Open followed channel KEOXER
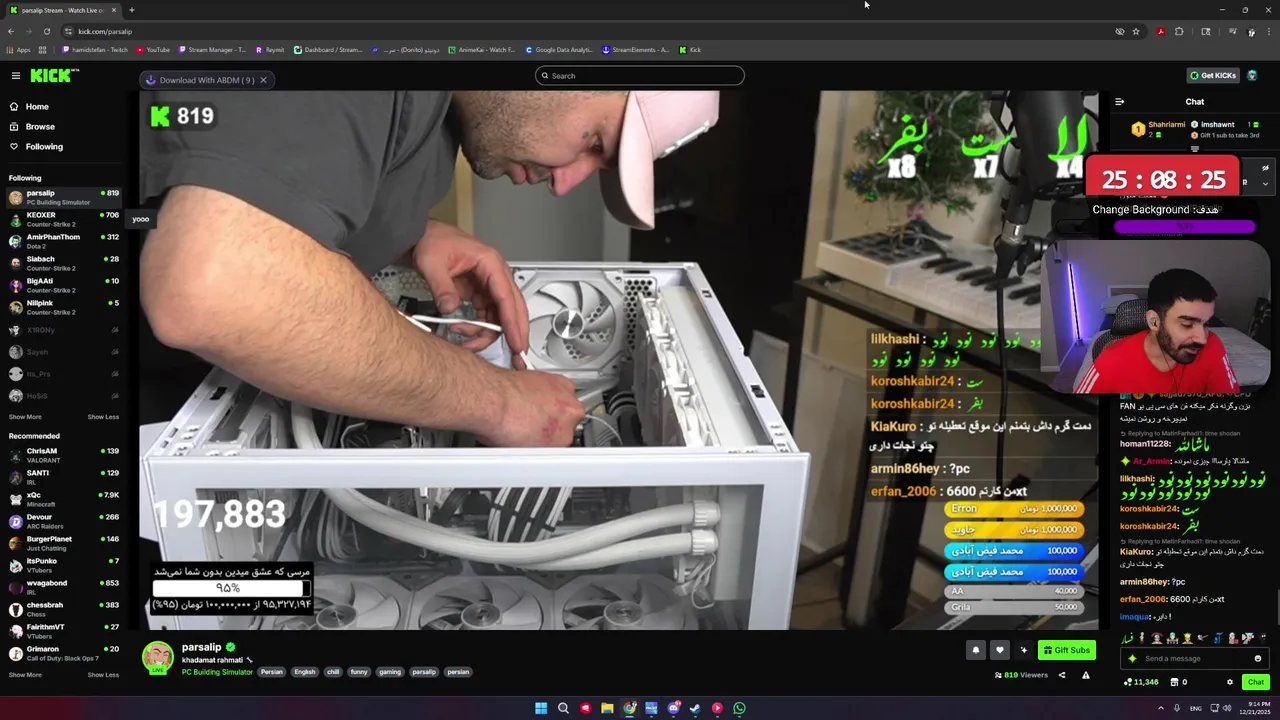 62,219
